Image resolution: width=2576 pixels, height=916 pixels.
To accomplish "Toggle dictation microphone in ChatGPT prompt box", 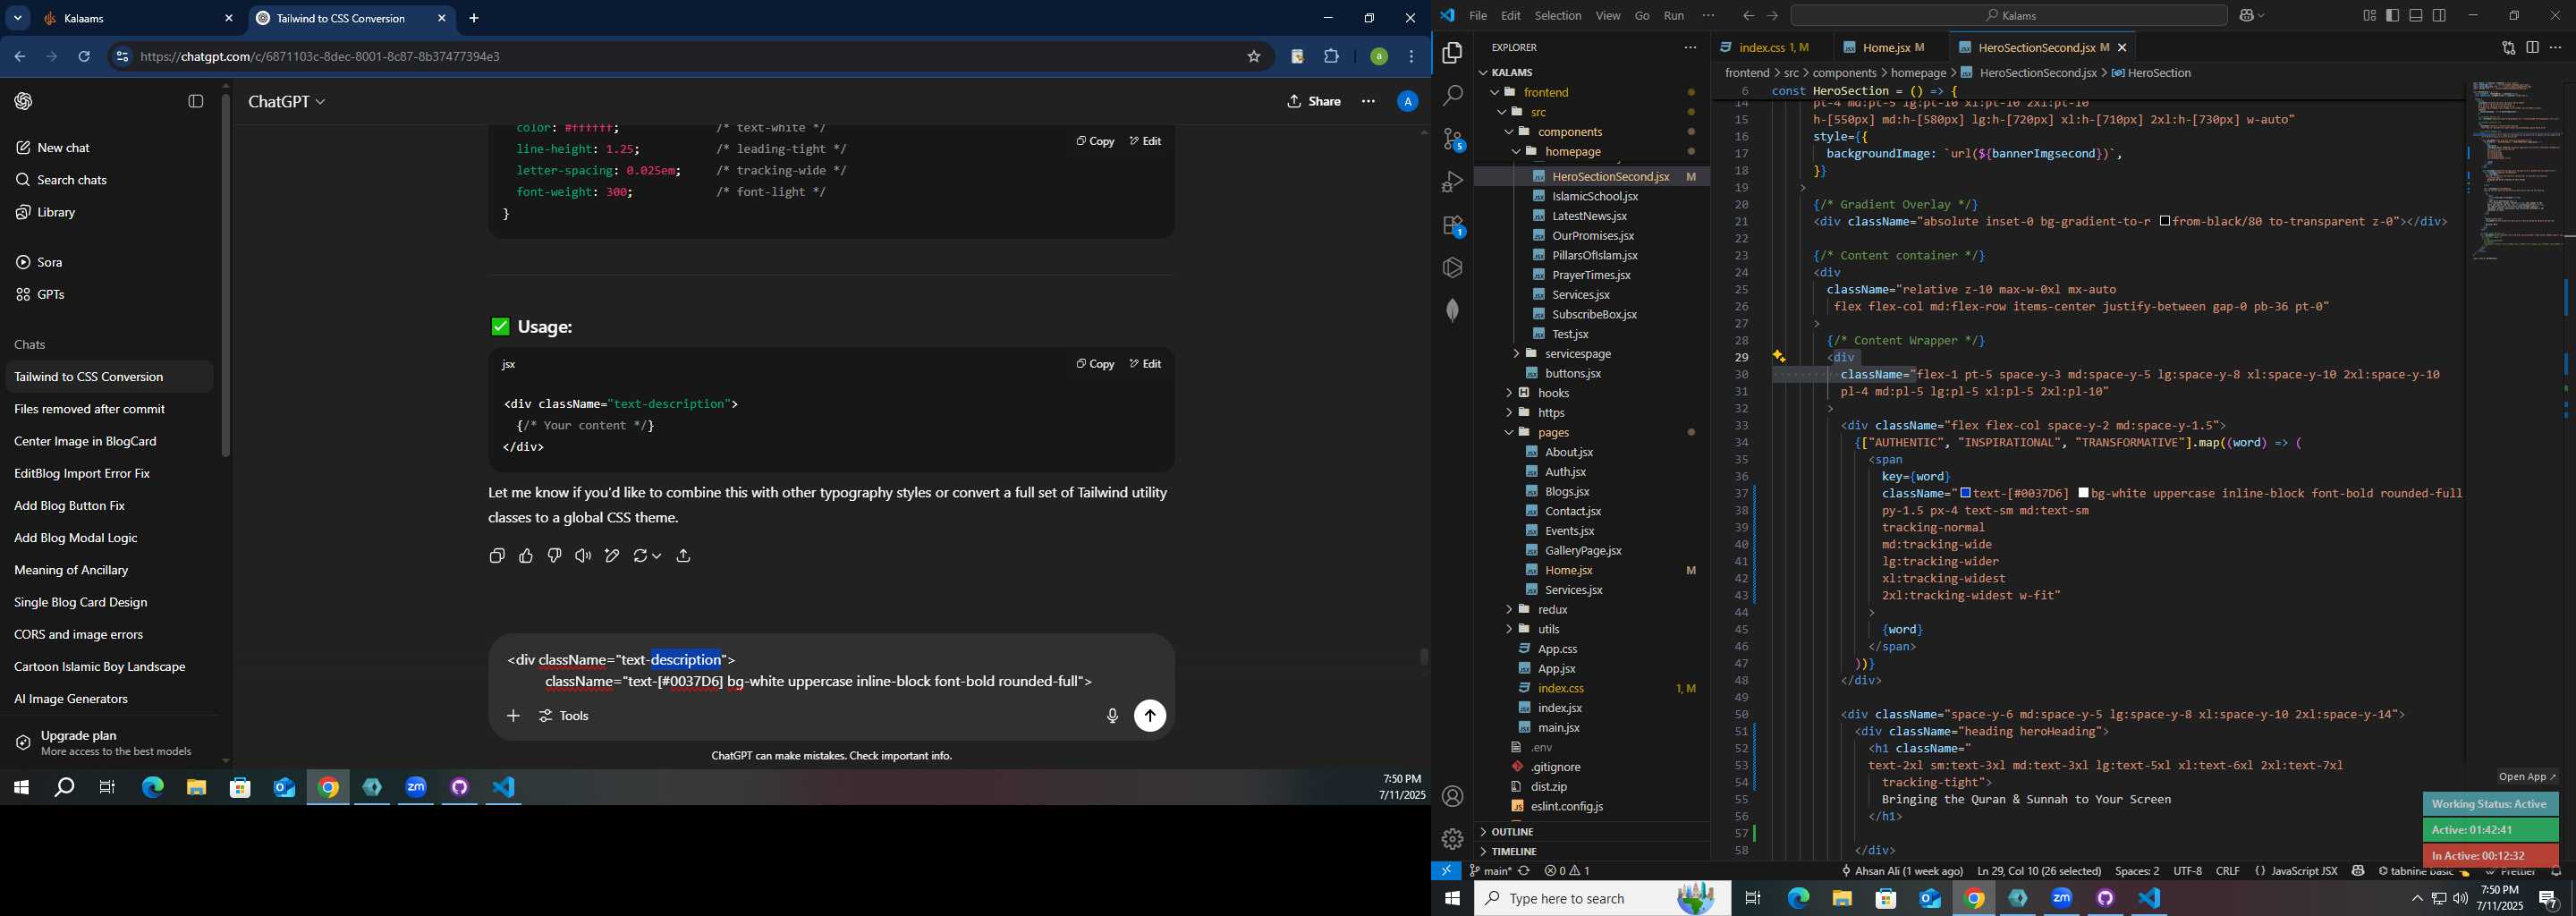I will [1112, 716].
